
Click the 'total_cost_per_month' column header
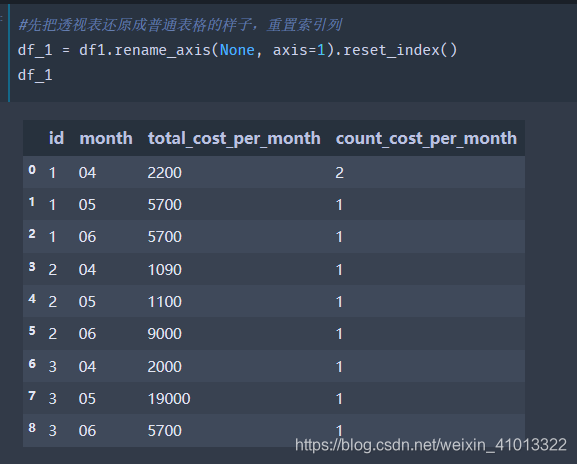tap(234, 139)
